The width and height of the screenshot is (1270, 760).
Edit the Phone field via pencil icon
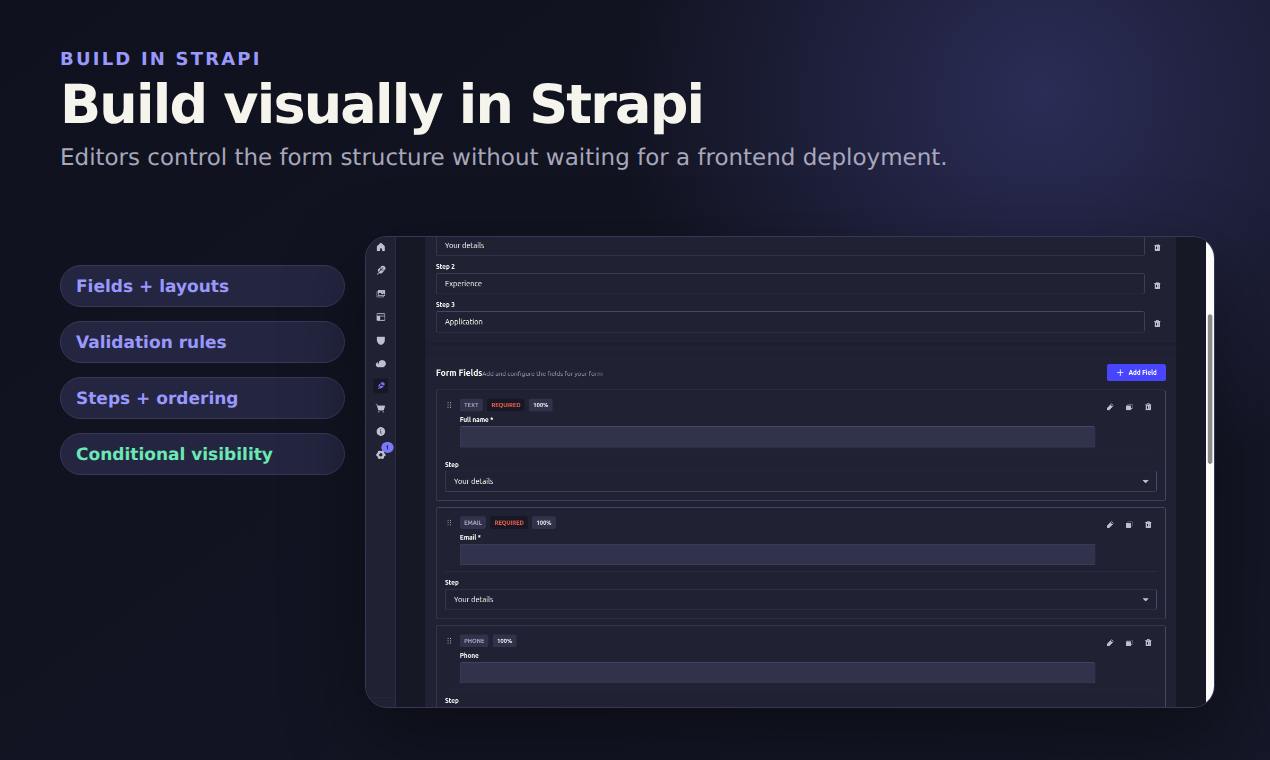click(1110, 642)
